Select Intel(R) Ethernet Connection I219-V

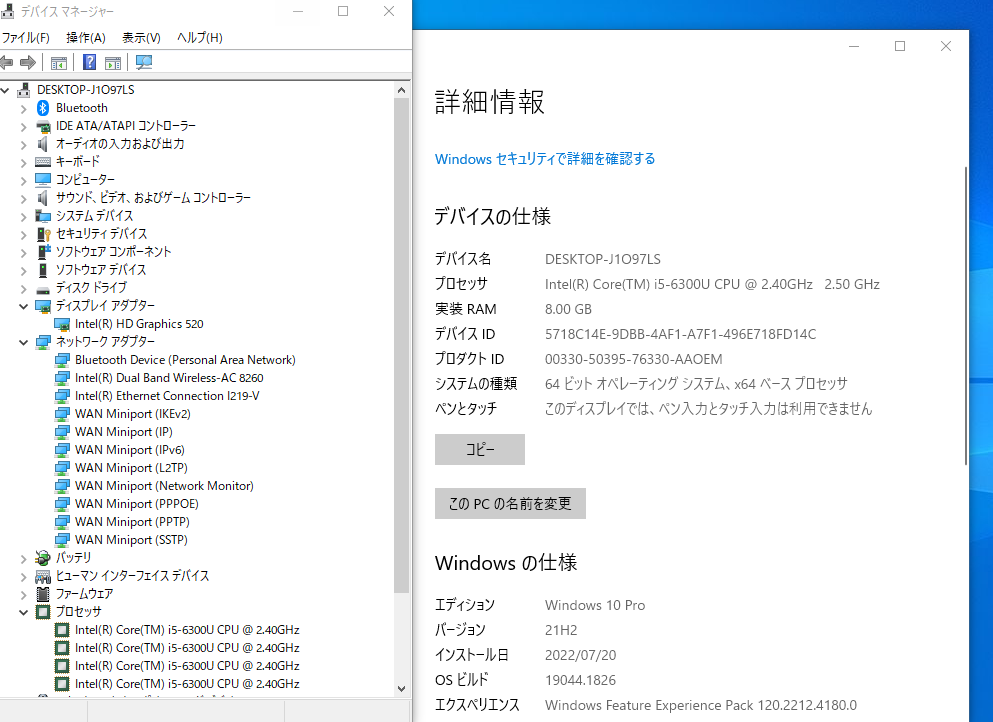(x=167, y=396)
